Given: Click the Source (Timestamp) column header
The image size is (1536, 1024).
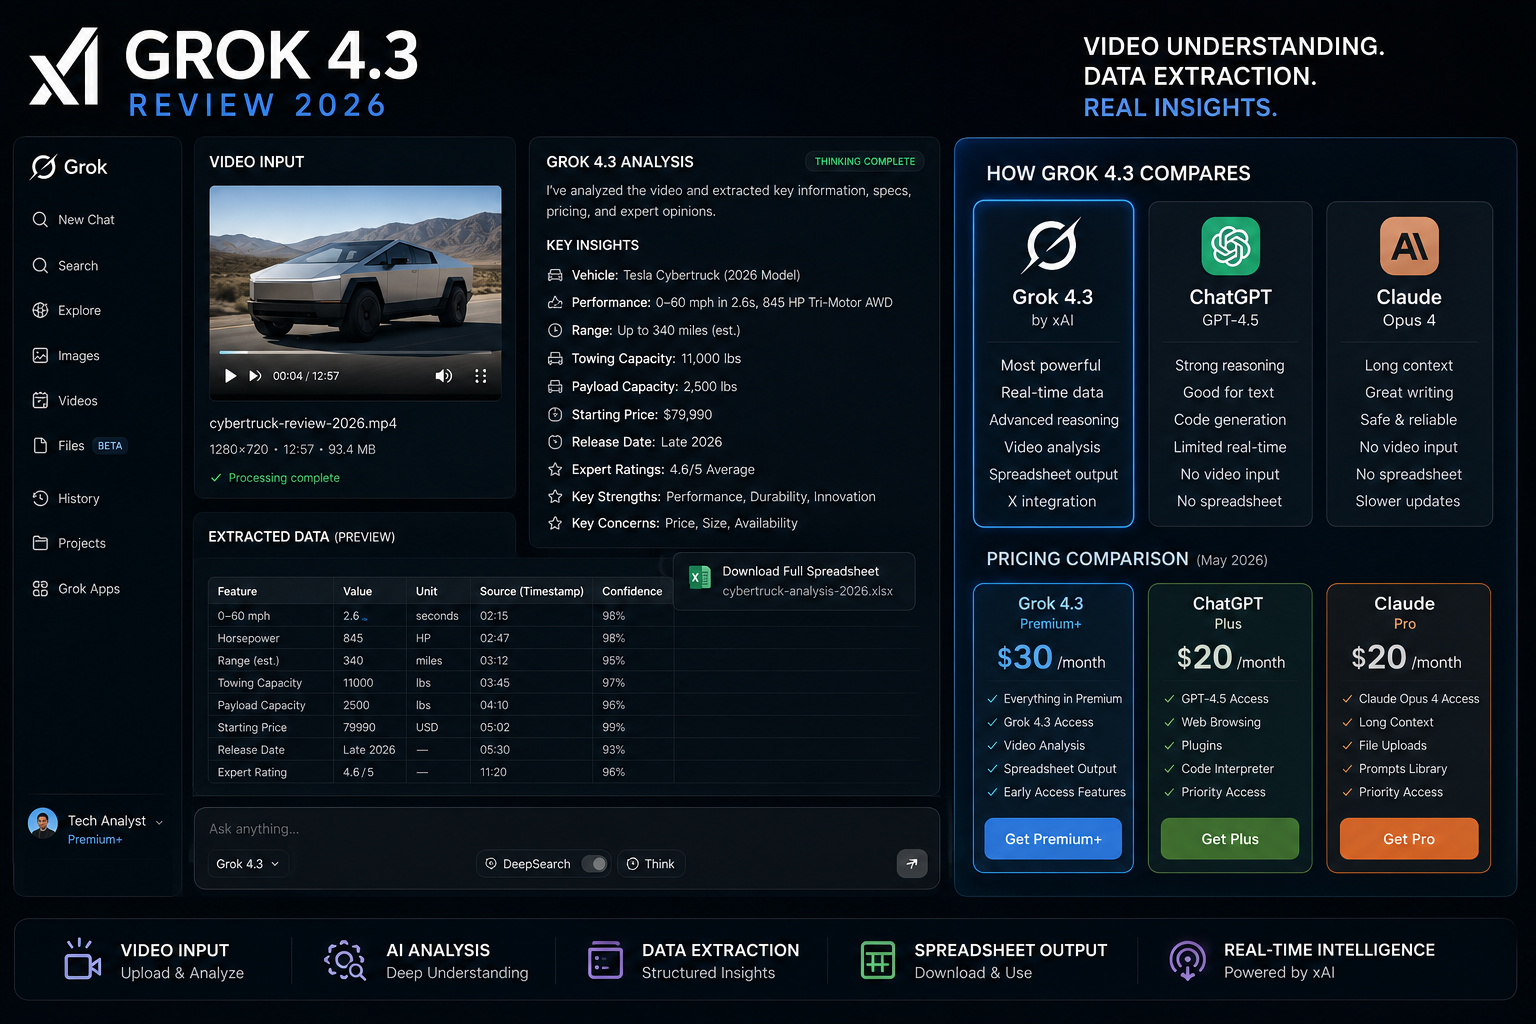Looking at the screenshot, I should (531, 591).
